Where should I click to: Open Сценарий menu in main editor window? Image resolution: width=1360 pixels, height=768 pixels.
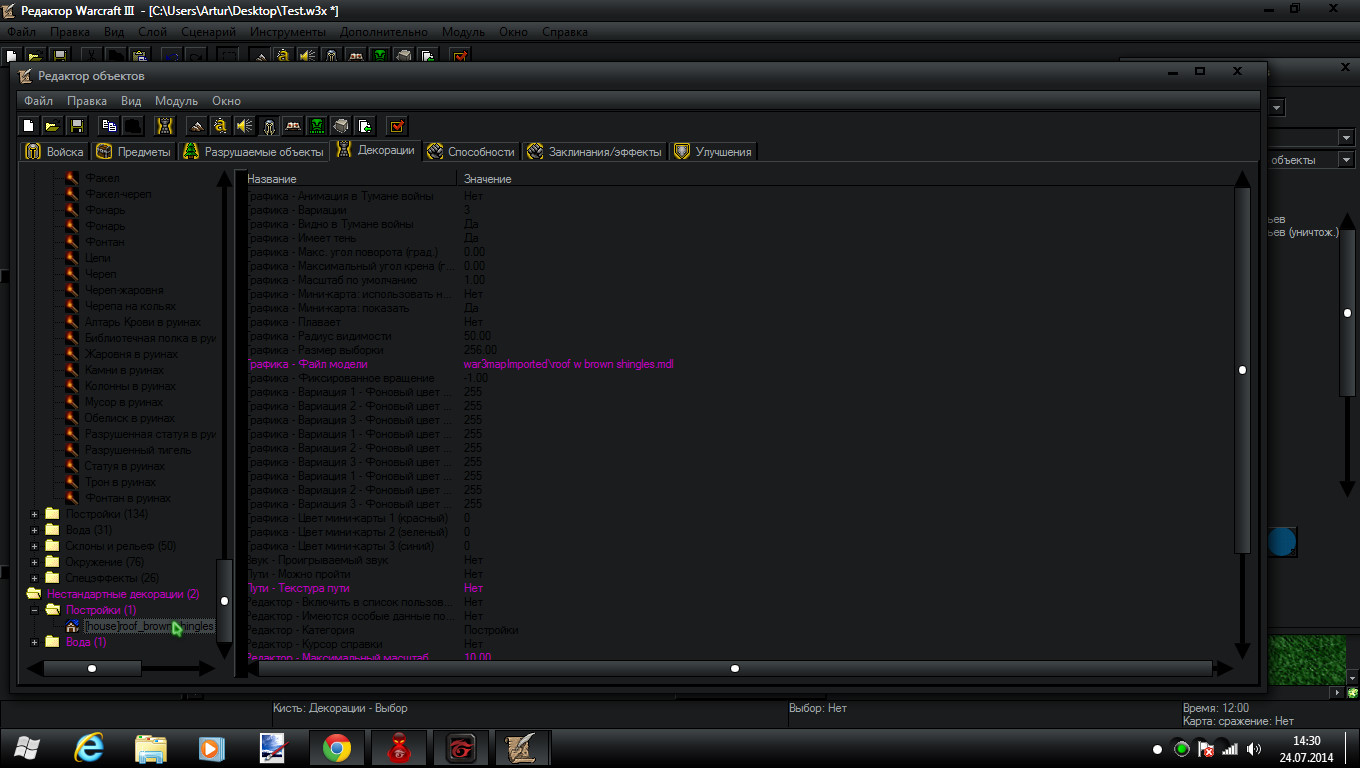tap(209, 32)
